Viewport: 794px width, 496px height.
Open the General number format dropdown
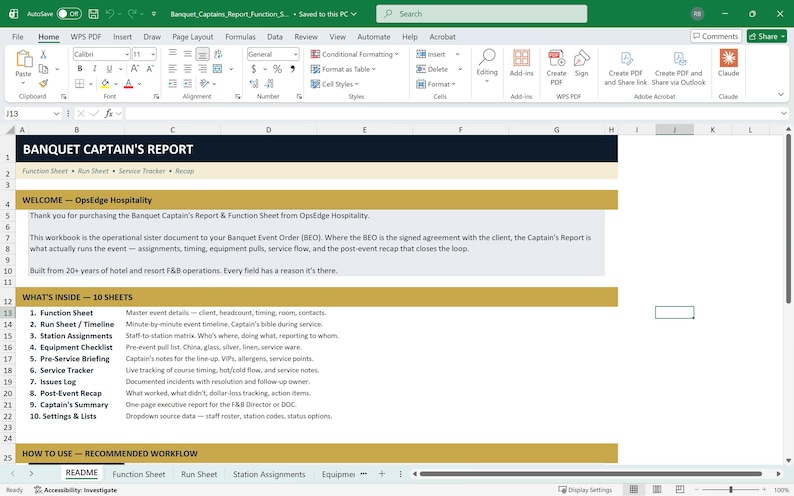pos(295,54)
